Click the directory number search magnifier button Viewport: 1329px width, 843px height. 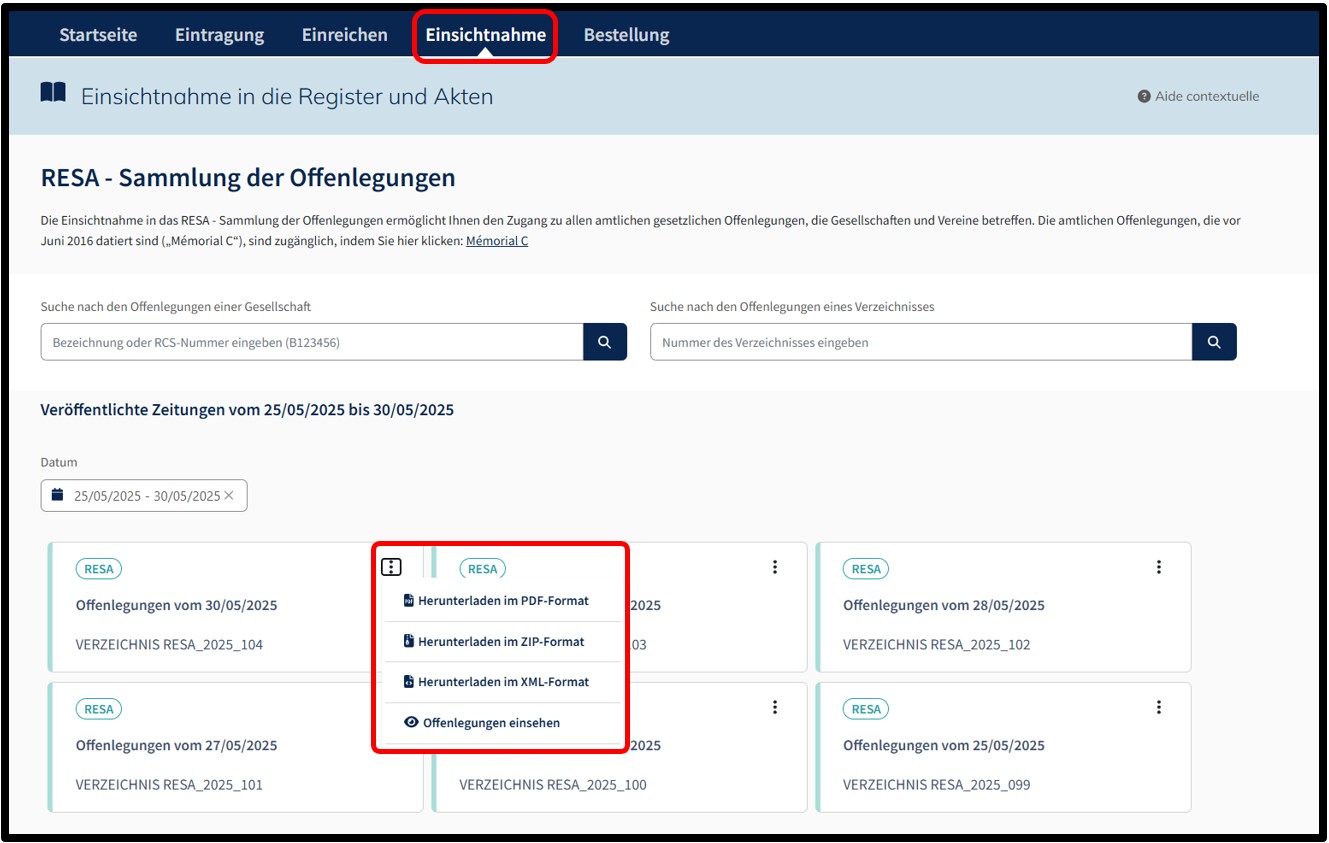[1214, 342]
